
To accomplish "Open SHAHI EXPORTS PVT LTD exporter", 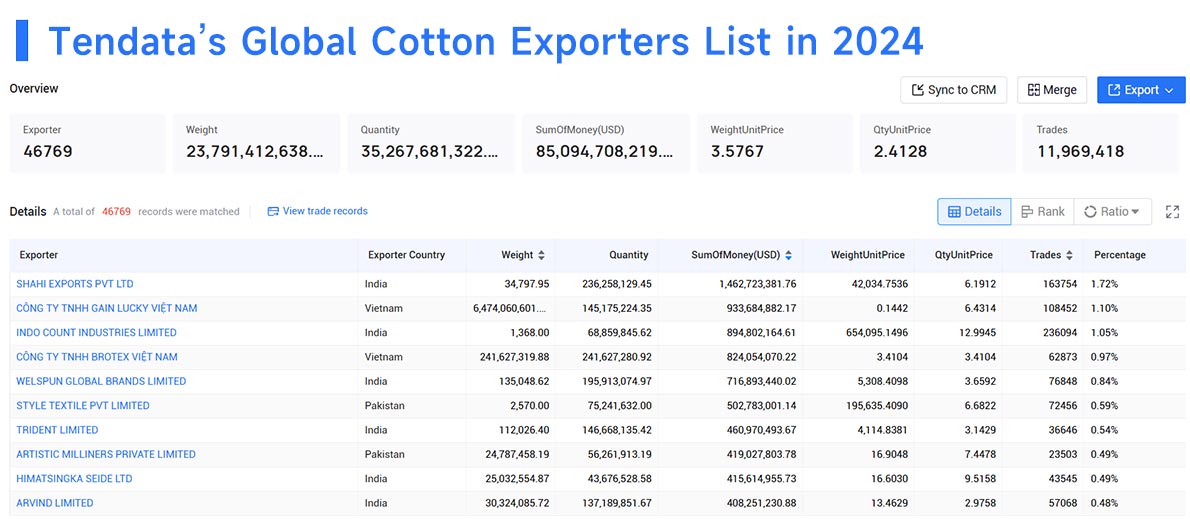I will (x=75, y=284).
